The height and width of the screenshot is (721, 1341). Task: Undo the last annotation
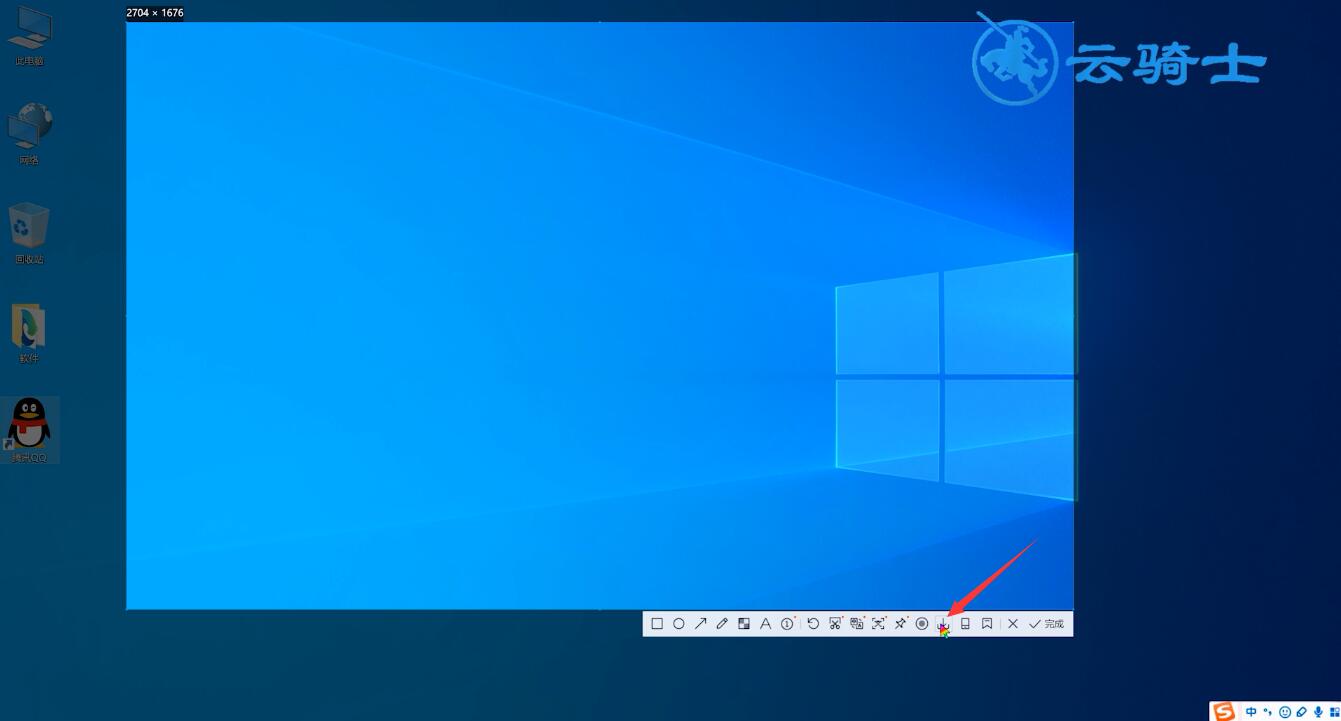coord(813,624)
